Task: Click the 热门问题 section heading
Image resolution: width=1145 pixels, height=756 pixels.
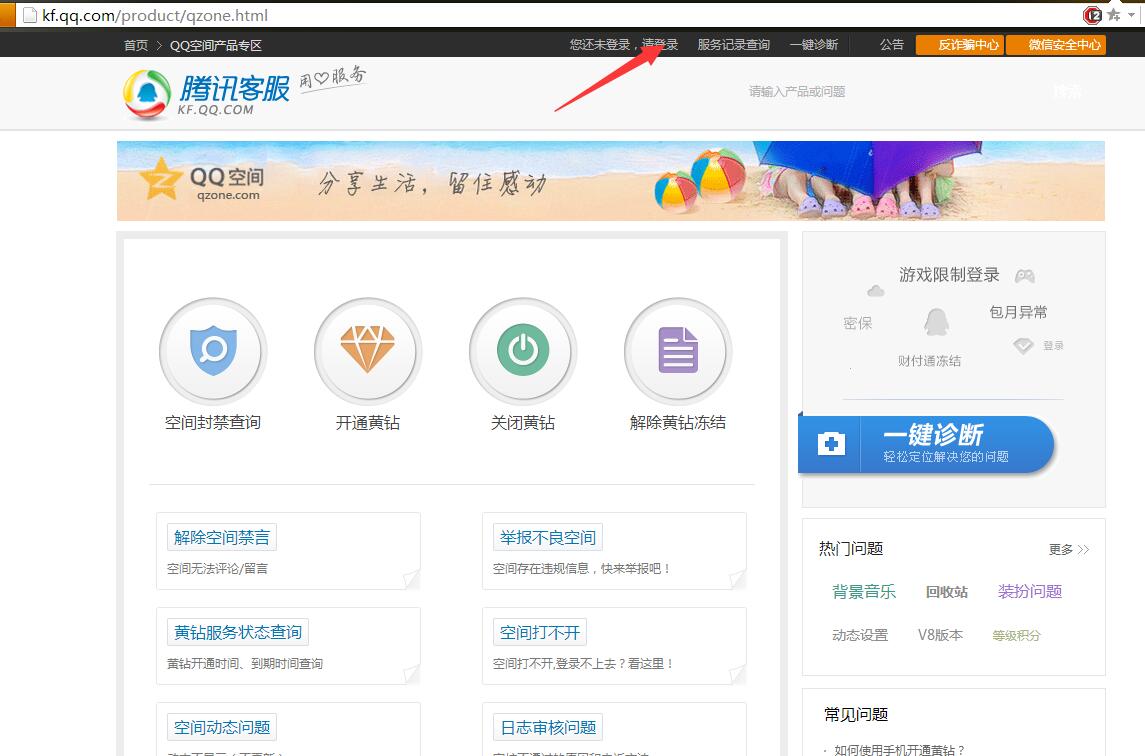Action: point(851,549)
